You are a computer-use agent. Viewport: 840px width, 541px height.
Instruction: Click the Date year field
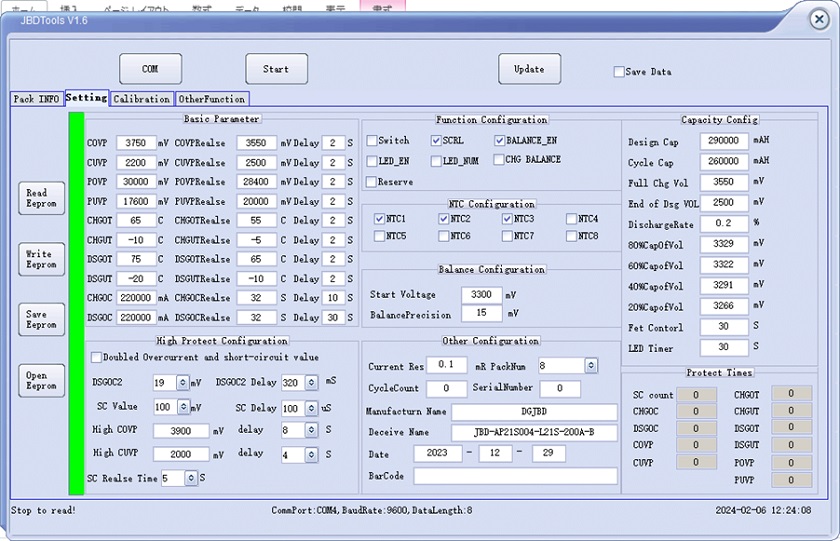tap(438, 453)
